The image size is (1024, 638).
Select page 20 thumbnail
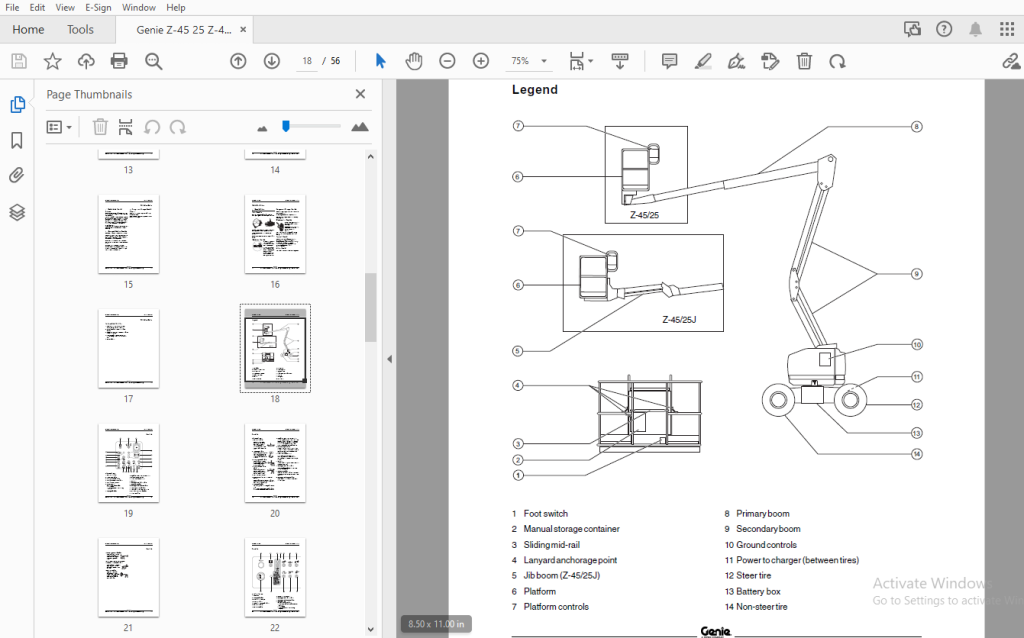[x=275, y=463]
